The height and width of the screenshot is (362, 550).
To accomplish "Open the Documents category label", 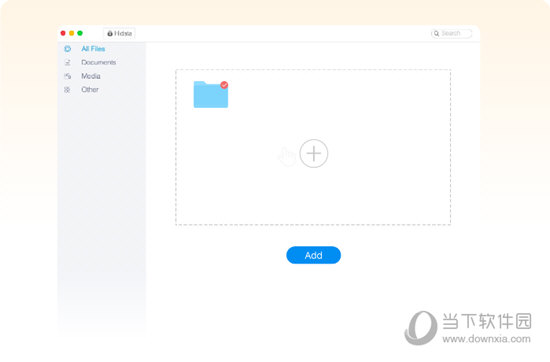I will coord(99,62).
